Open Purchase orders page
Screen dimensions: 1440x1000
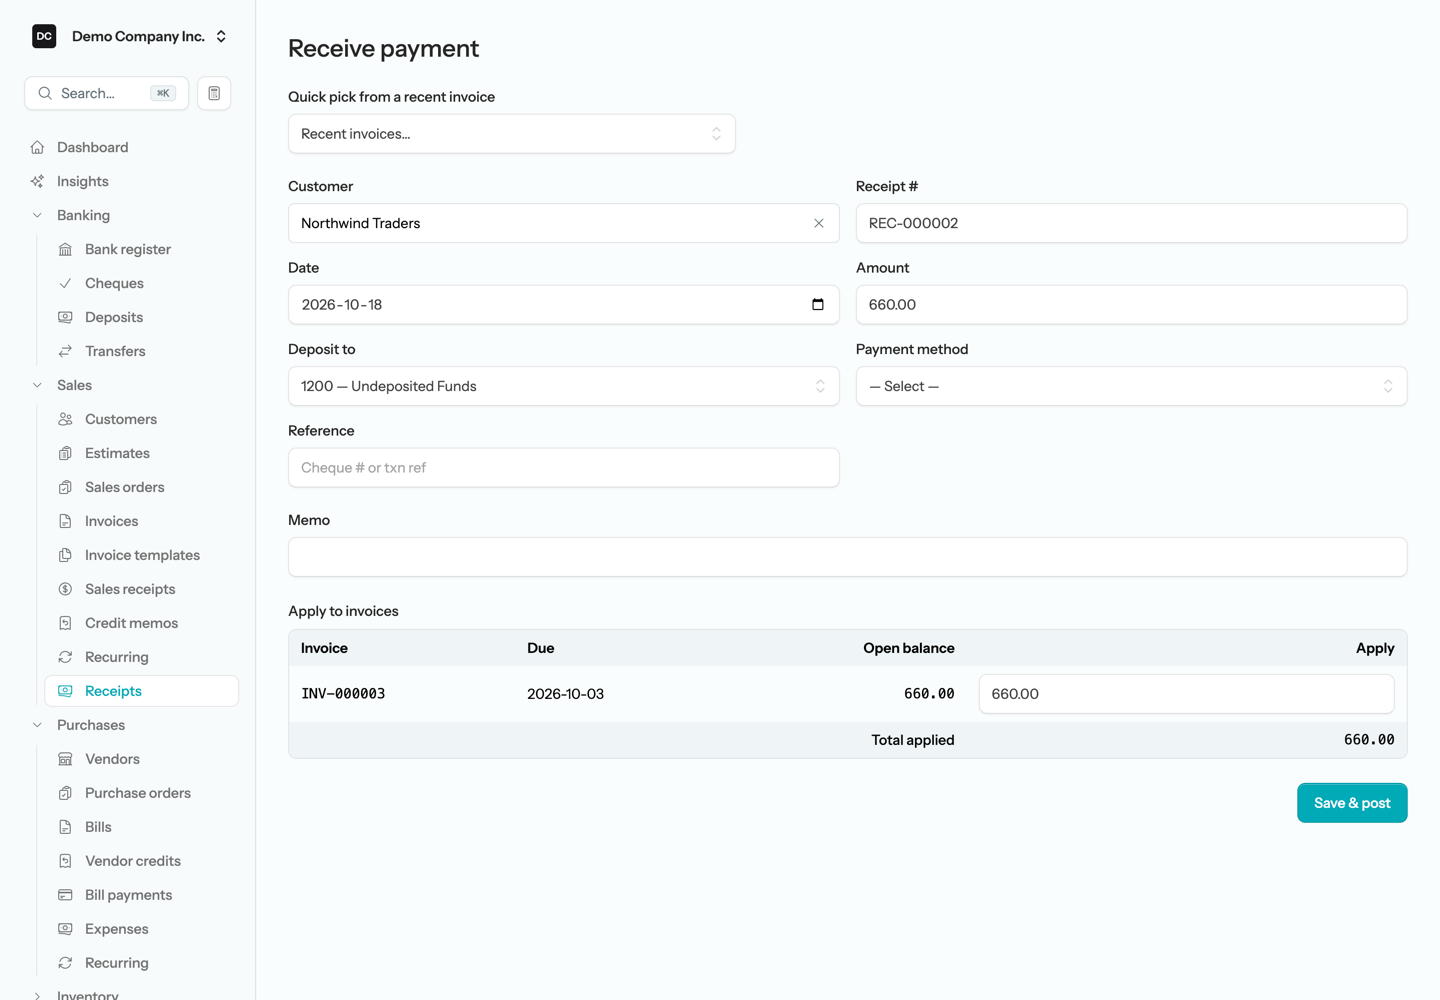click(142, 793)
